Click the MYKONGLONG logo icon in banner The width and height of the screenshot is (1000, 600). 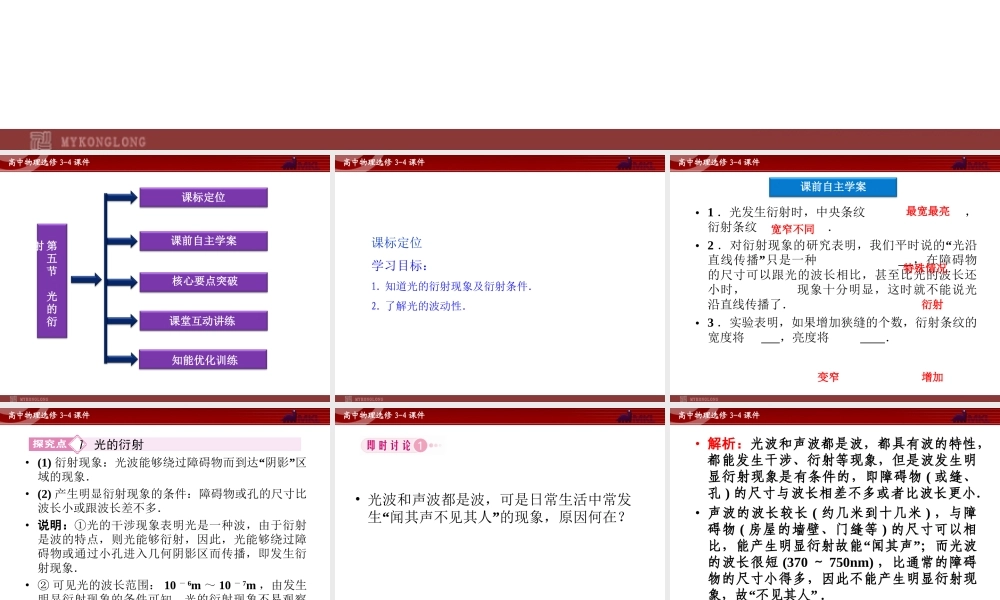(40, 141)
